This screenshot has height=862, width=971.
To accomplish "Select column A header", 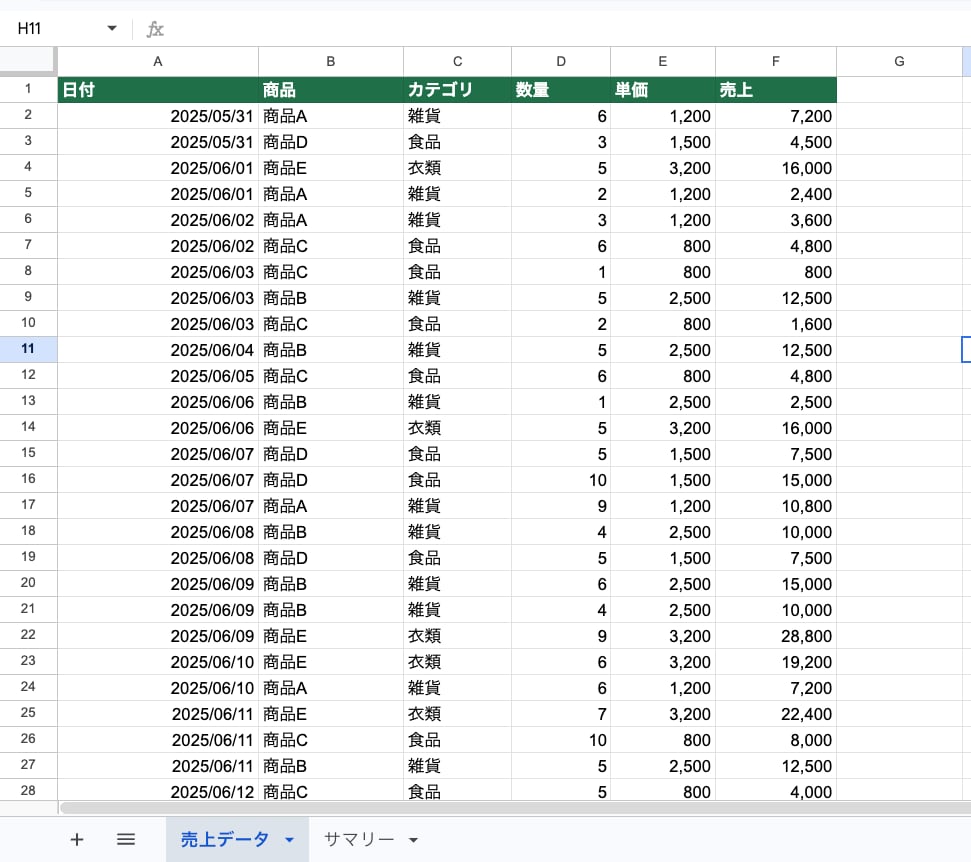I will click(x=158, y=61).
